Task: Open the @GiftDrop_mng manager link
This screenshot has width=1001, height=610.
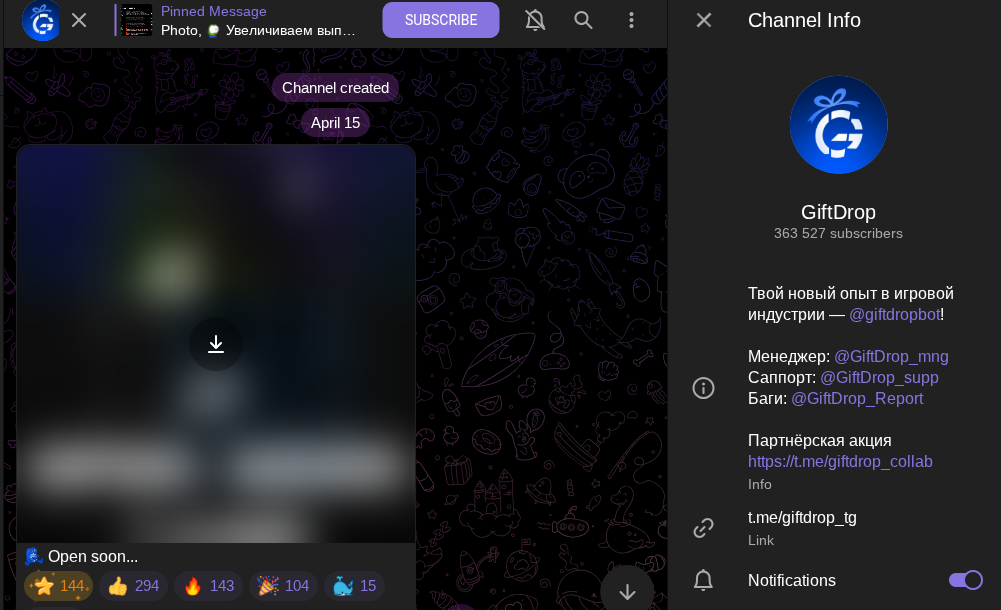Action: 891,357
